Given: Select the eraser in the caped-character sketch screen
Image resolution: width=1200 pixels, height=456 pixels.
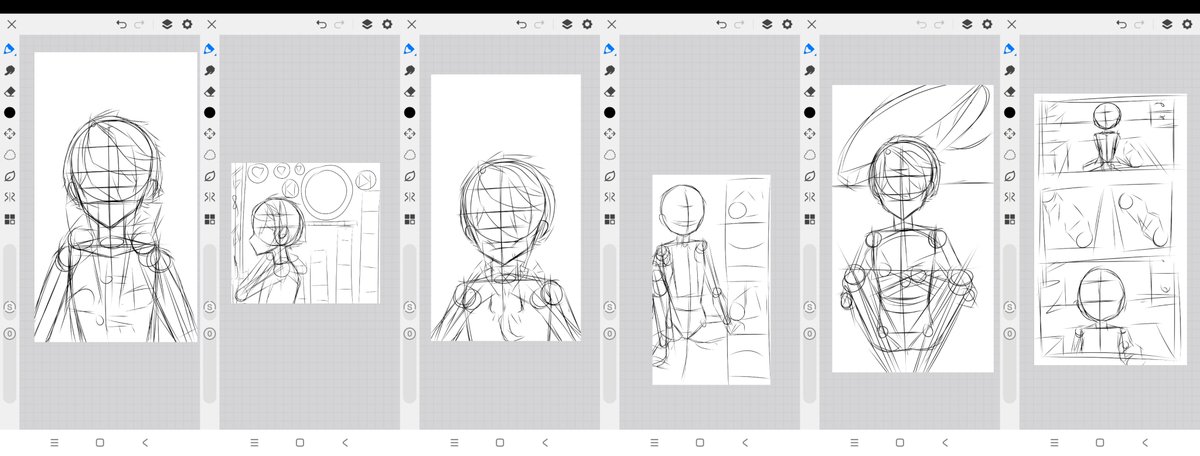Looking at the screenshot, I should pyautogui.click(x=9, y=91).
